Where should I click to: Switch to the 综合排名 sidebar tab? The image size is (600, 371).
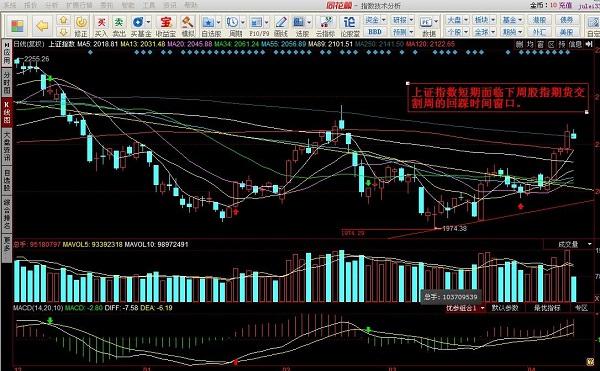[x=7, y=214]
